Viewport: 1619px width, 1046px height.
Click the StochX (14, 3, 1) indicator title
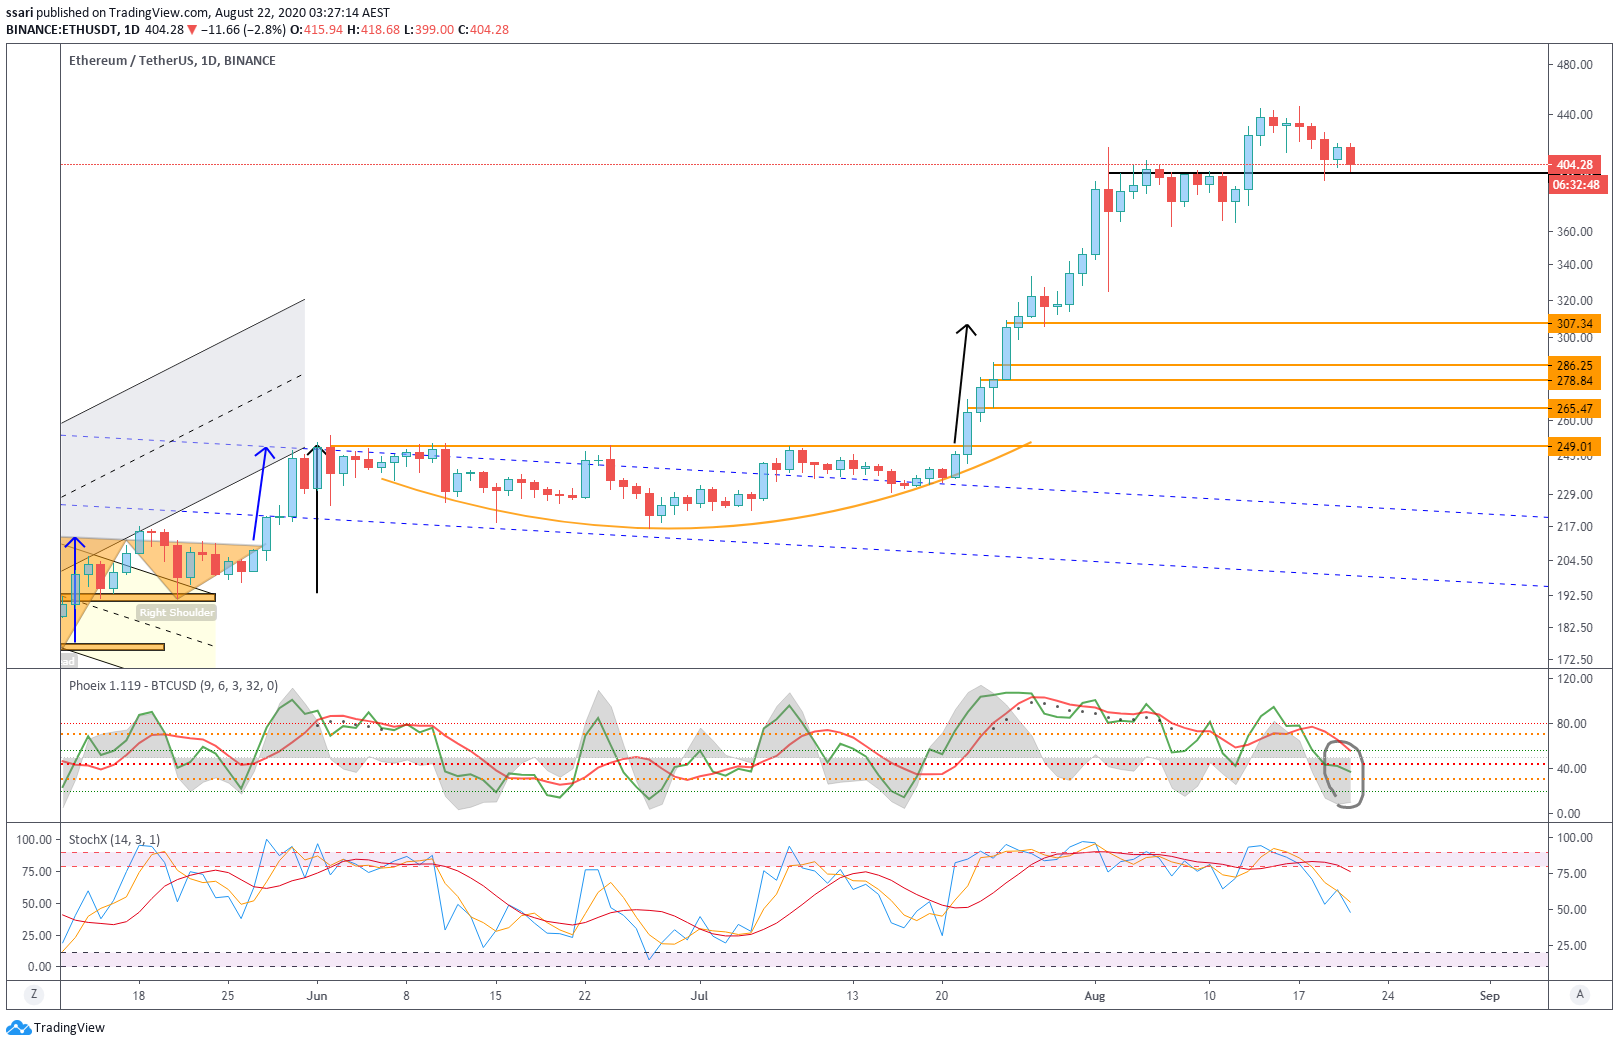(114, 840)
